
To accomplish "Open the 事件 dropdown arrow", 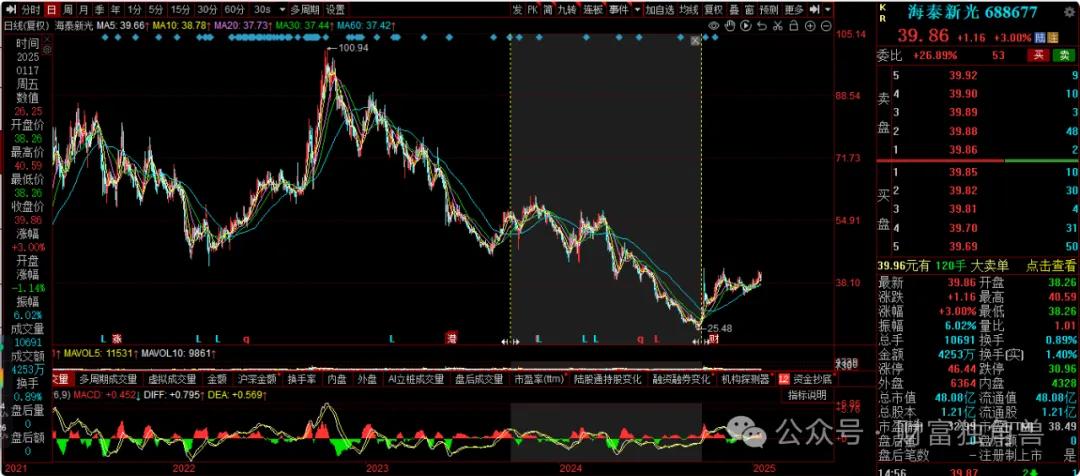I will [x=637, y=10].
